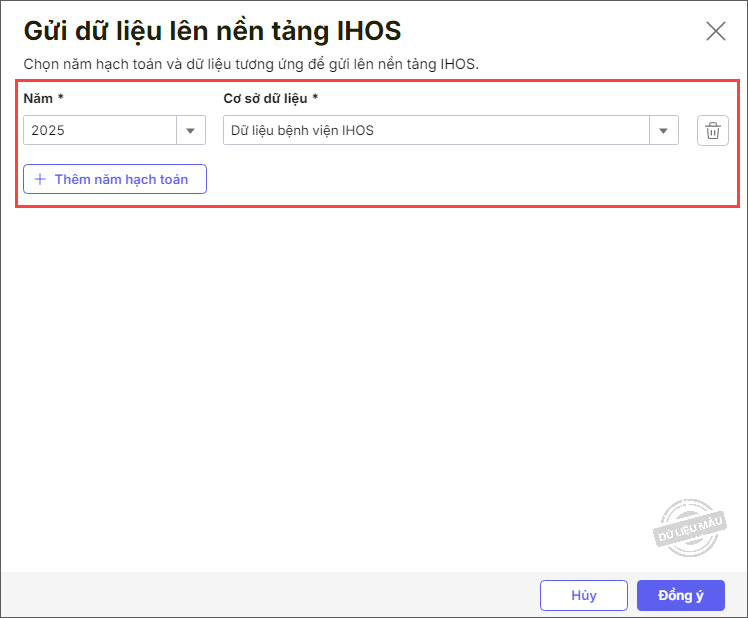Screen dimensions: 748x618
Task: Delete the 2025 accounting year row
Action: coord(713,130)
